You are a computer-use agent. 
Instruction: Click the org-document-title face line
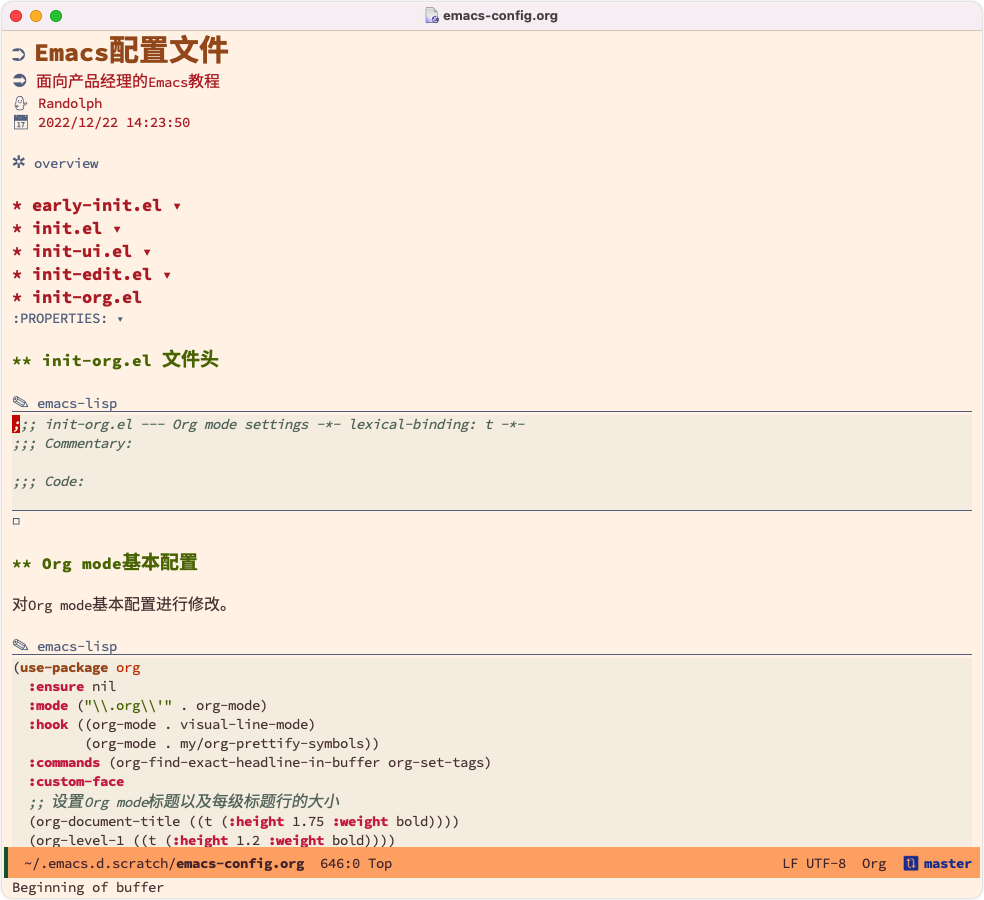pos(244,822)
